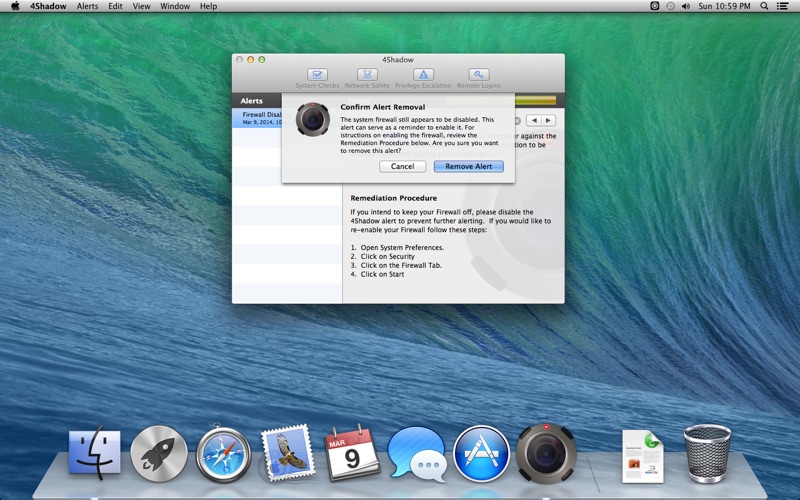
Task: Open Launchpad rocket icon in Dock
Action: click(x=159, y=454)
